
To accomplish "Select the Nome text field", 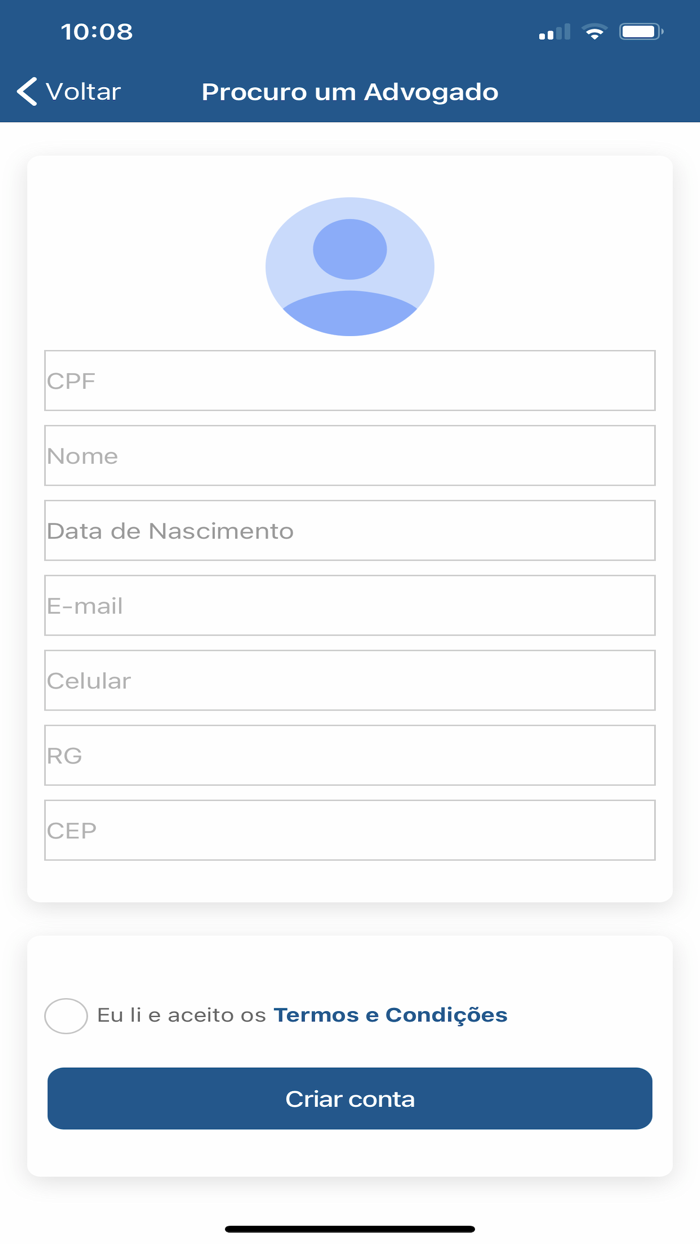I will (x=350, y=456).
